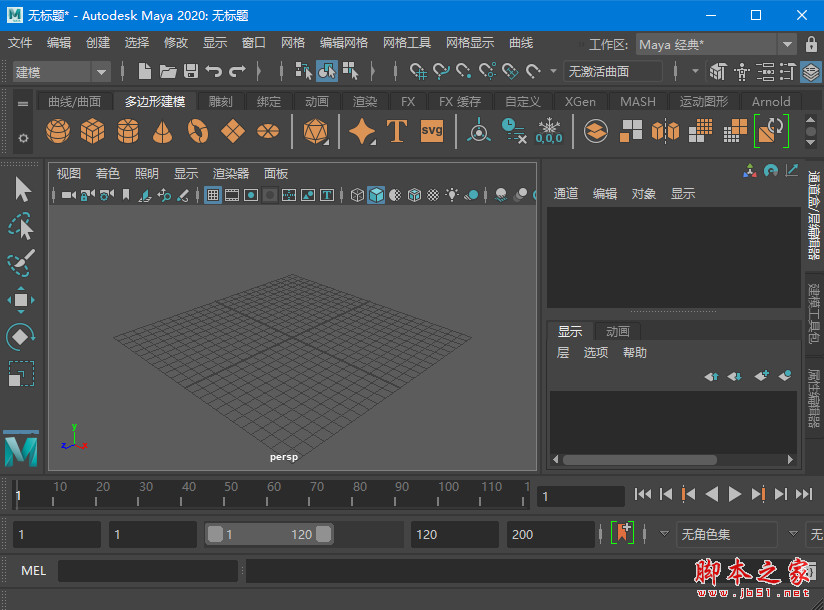The height and width of the screenshot is (610, 824).
Task: Click the polygon sphere shelf icon
Action: [59, 132]
